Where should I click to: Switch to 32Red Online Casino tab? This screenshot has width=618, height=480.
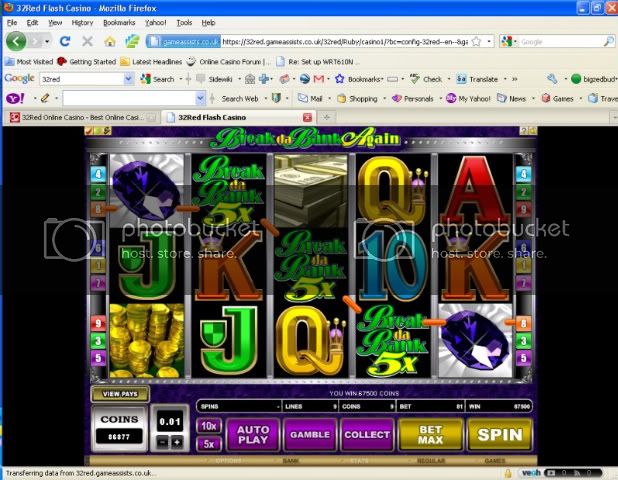pyautogui.click(x=82, y=117)
